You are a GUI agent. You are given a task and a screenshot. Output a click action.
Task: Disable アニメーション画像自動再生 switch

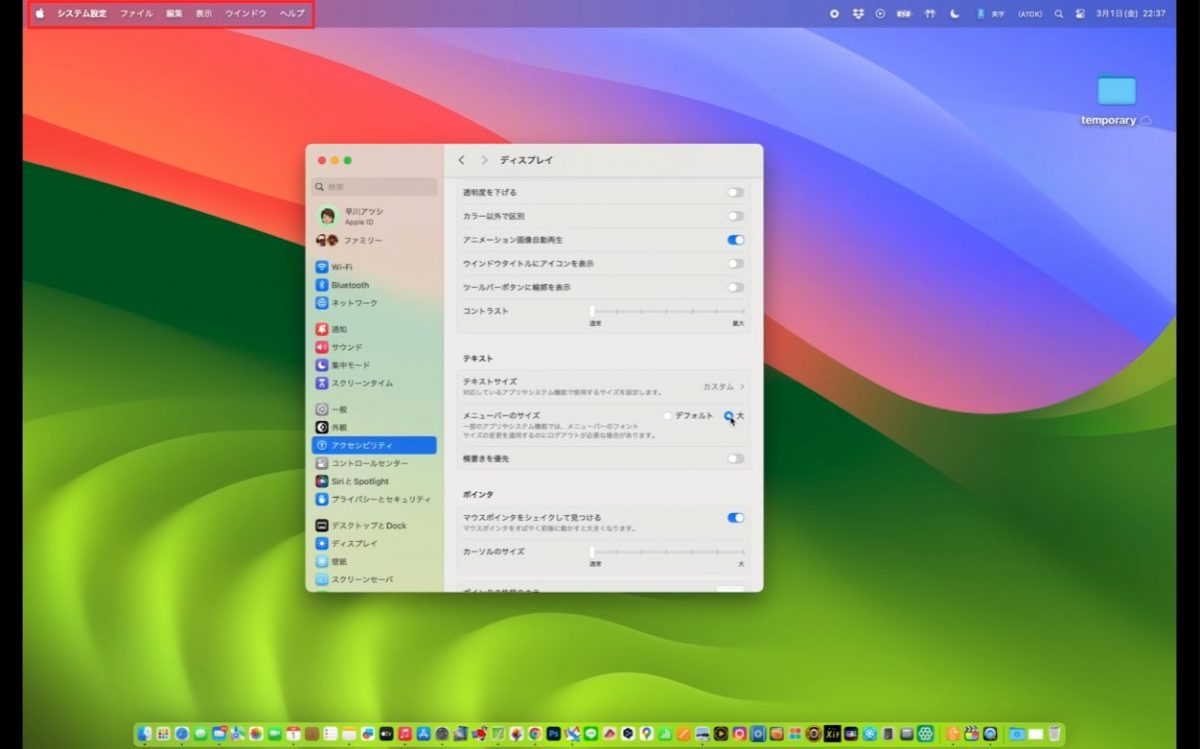(736, 240)
